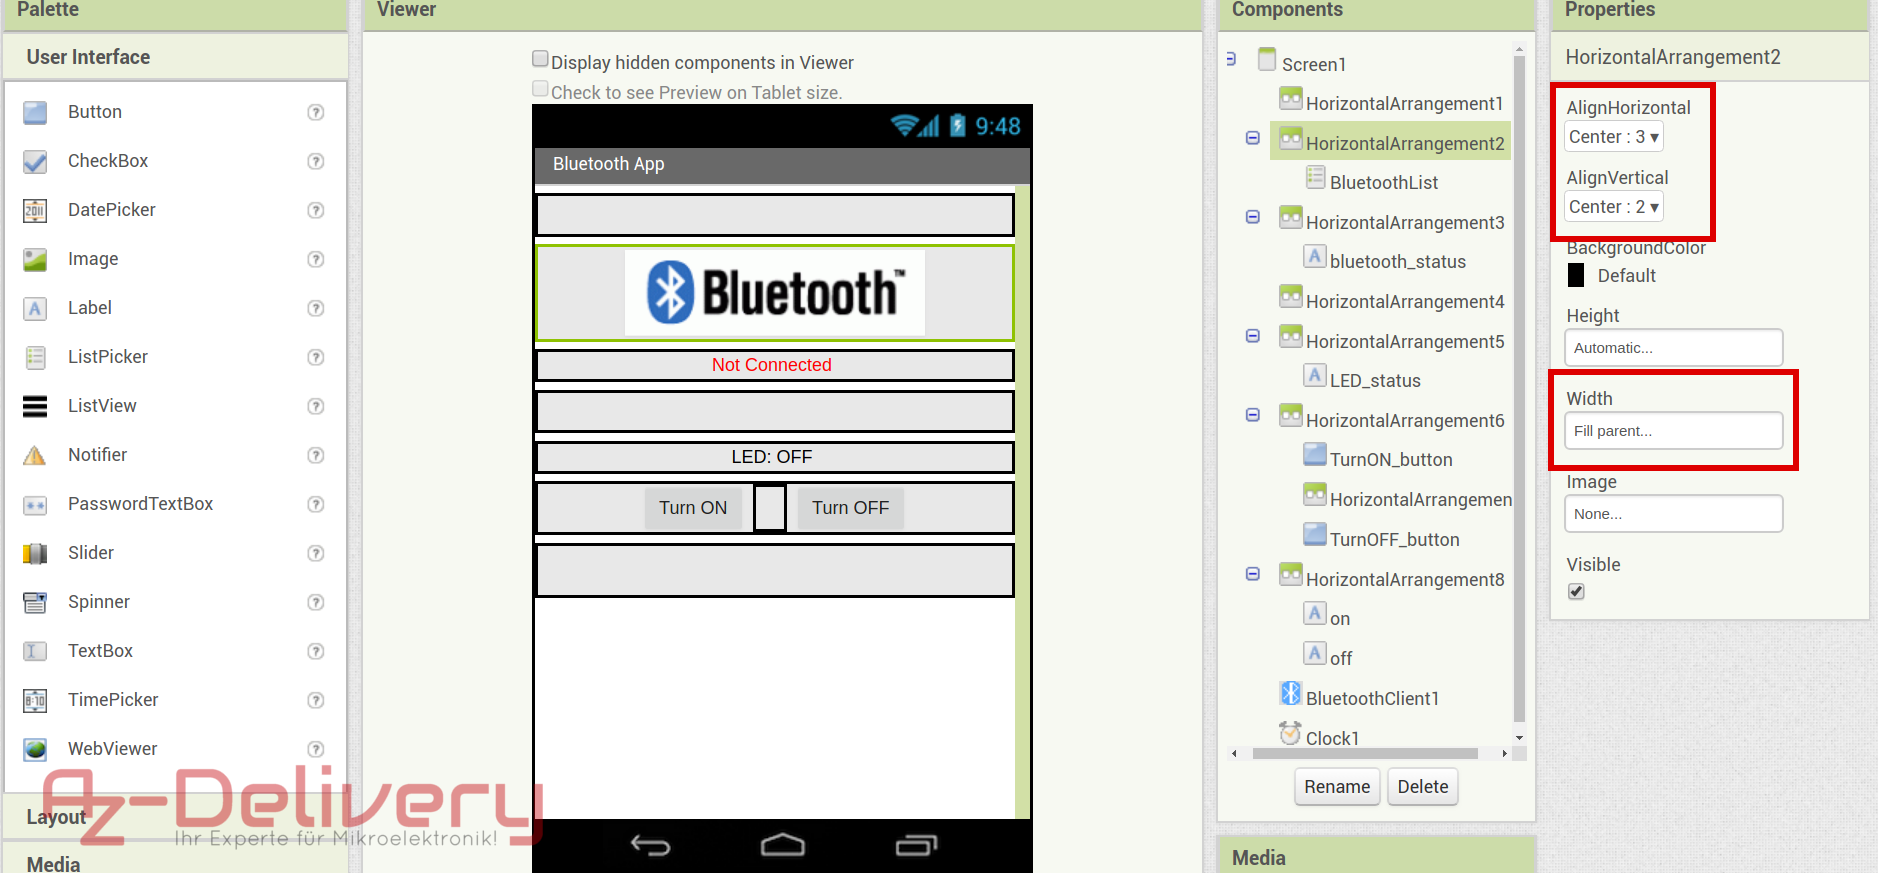Select the off label in tree
Viewport: 1878px width, 873px height.
[1341, 658]
